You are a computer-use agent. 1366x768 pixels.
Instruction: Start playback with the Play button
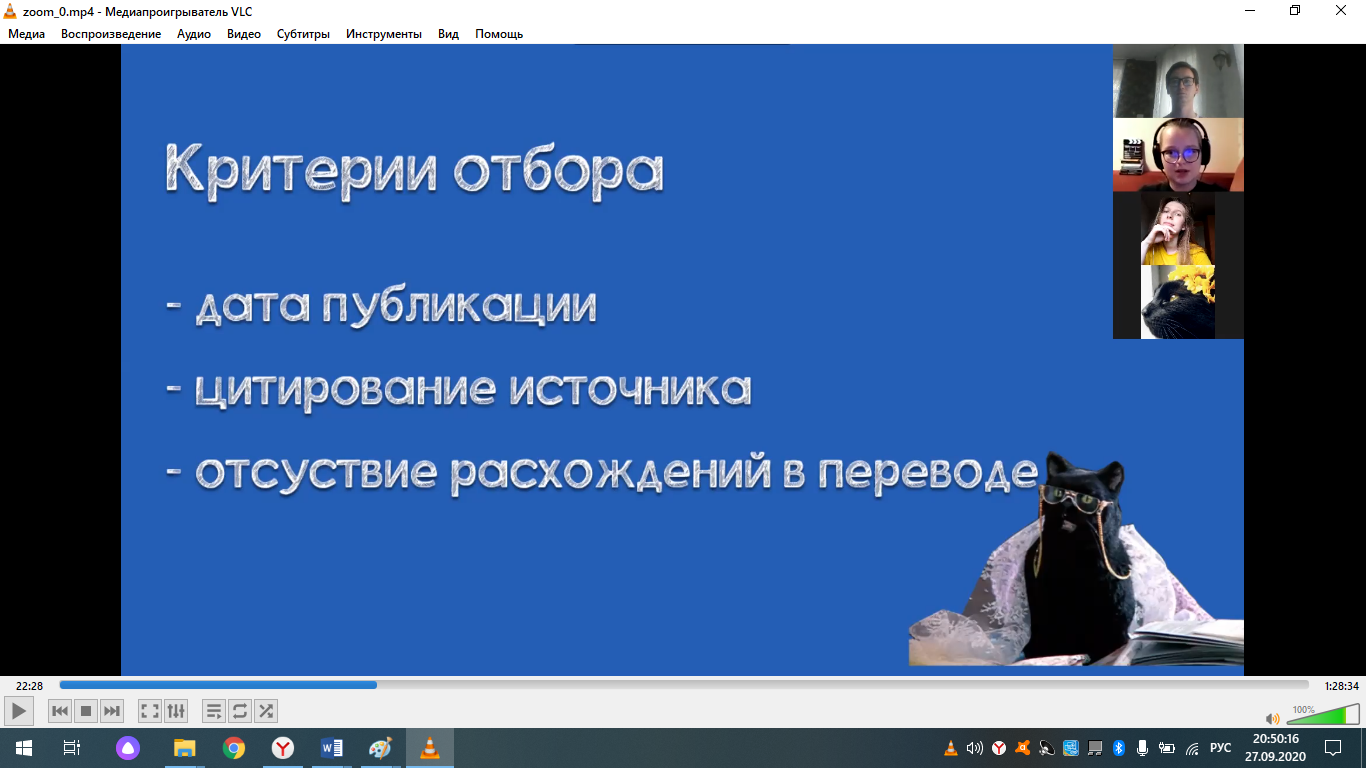pyautogui.click(x=19, y=711)
